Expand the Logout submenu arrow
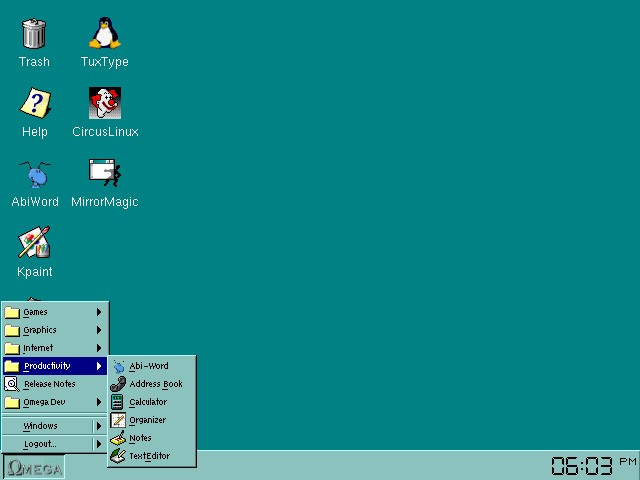This screenshot has width=640, height=480. point(99,444)
